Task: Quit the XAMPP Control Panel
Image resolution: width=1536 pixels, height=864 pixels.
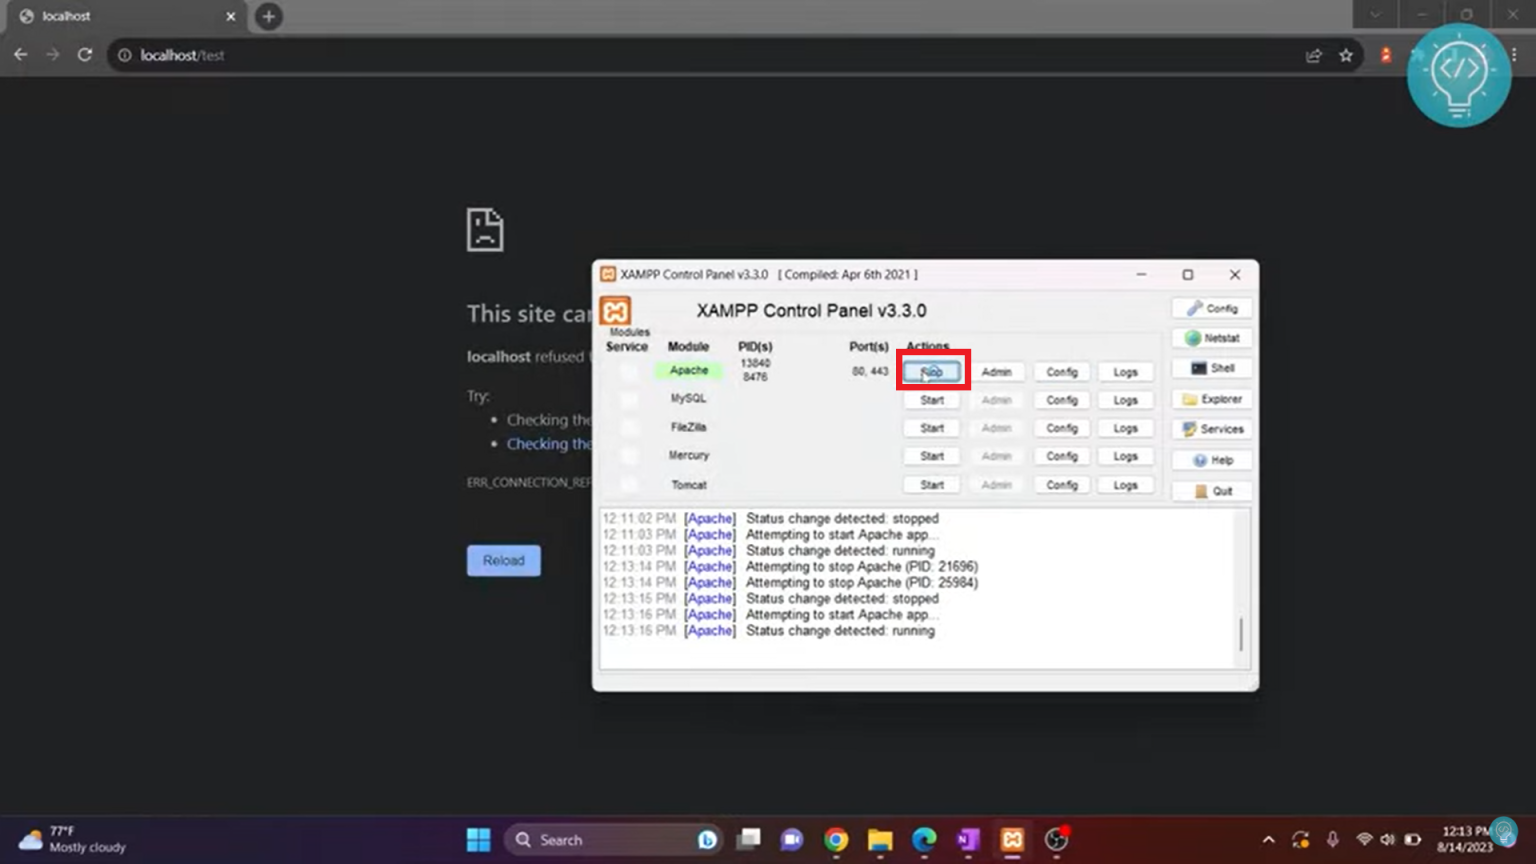Action: (x=1210, y=490)
